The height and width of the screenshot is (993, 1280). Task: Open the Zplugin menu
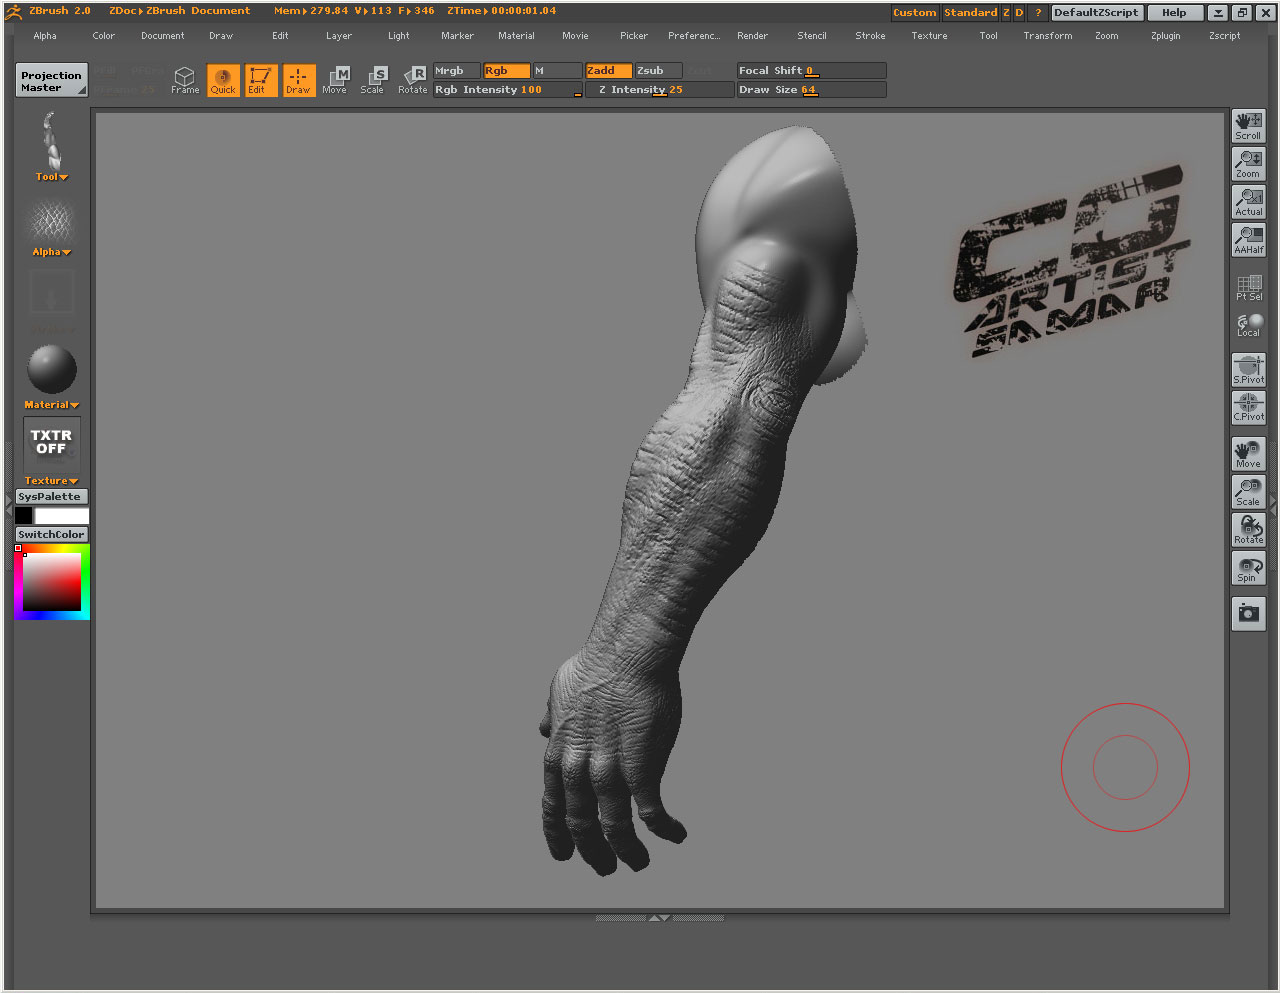(x=1166, y=35)
